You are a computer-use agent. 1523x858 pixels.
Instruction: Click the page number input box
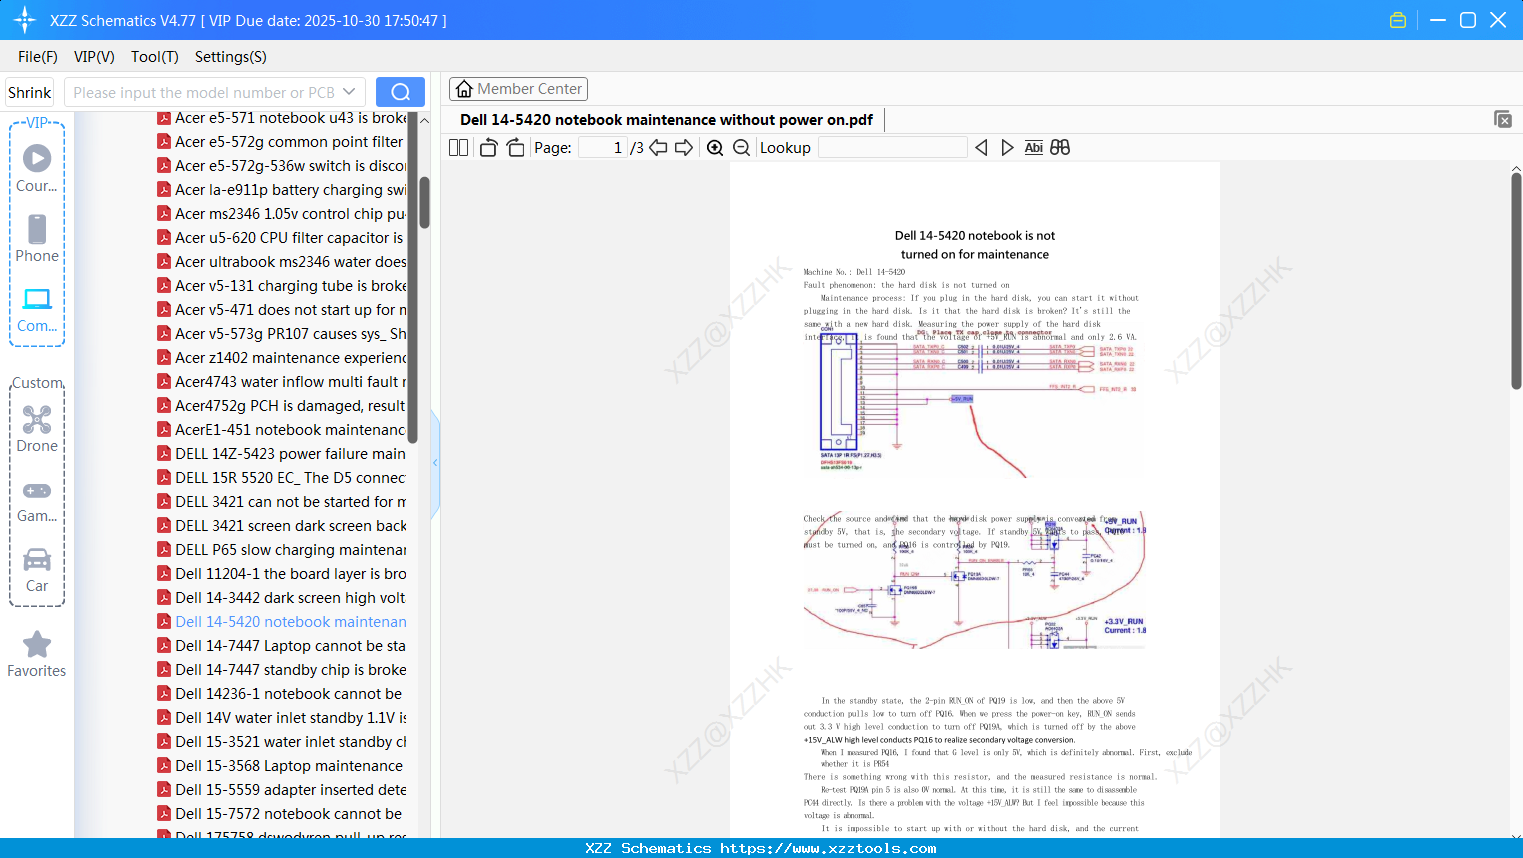(603, 148)
